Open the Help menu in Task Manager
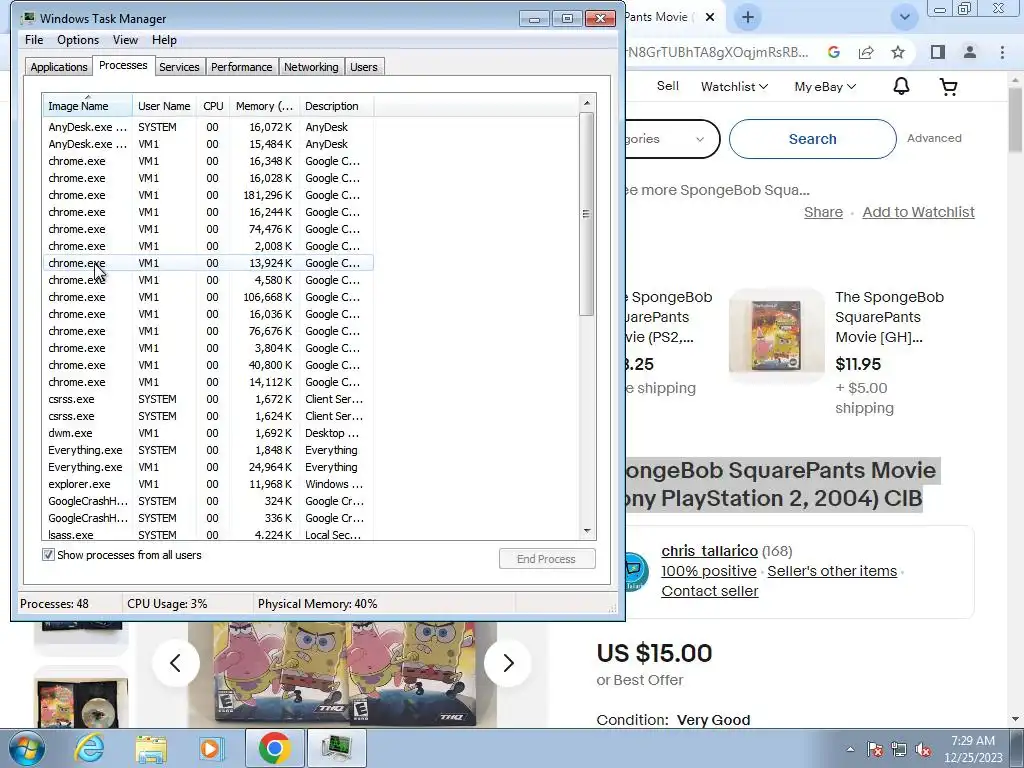Image resolution: width=1024 pixels, height=768 pixels. (x=164, y=40)
